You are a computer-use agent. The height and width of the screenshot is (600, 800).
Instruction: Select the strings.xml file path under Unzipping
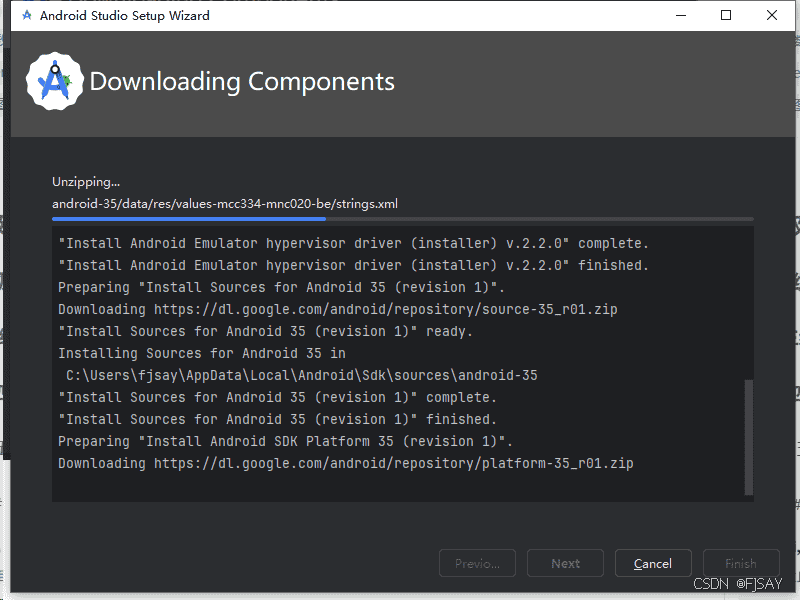click(x=225, y=203)
